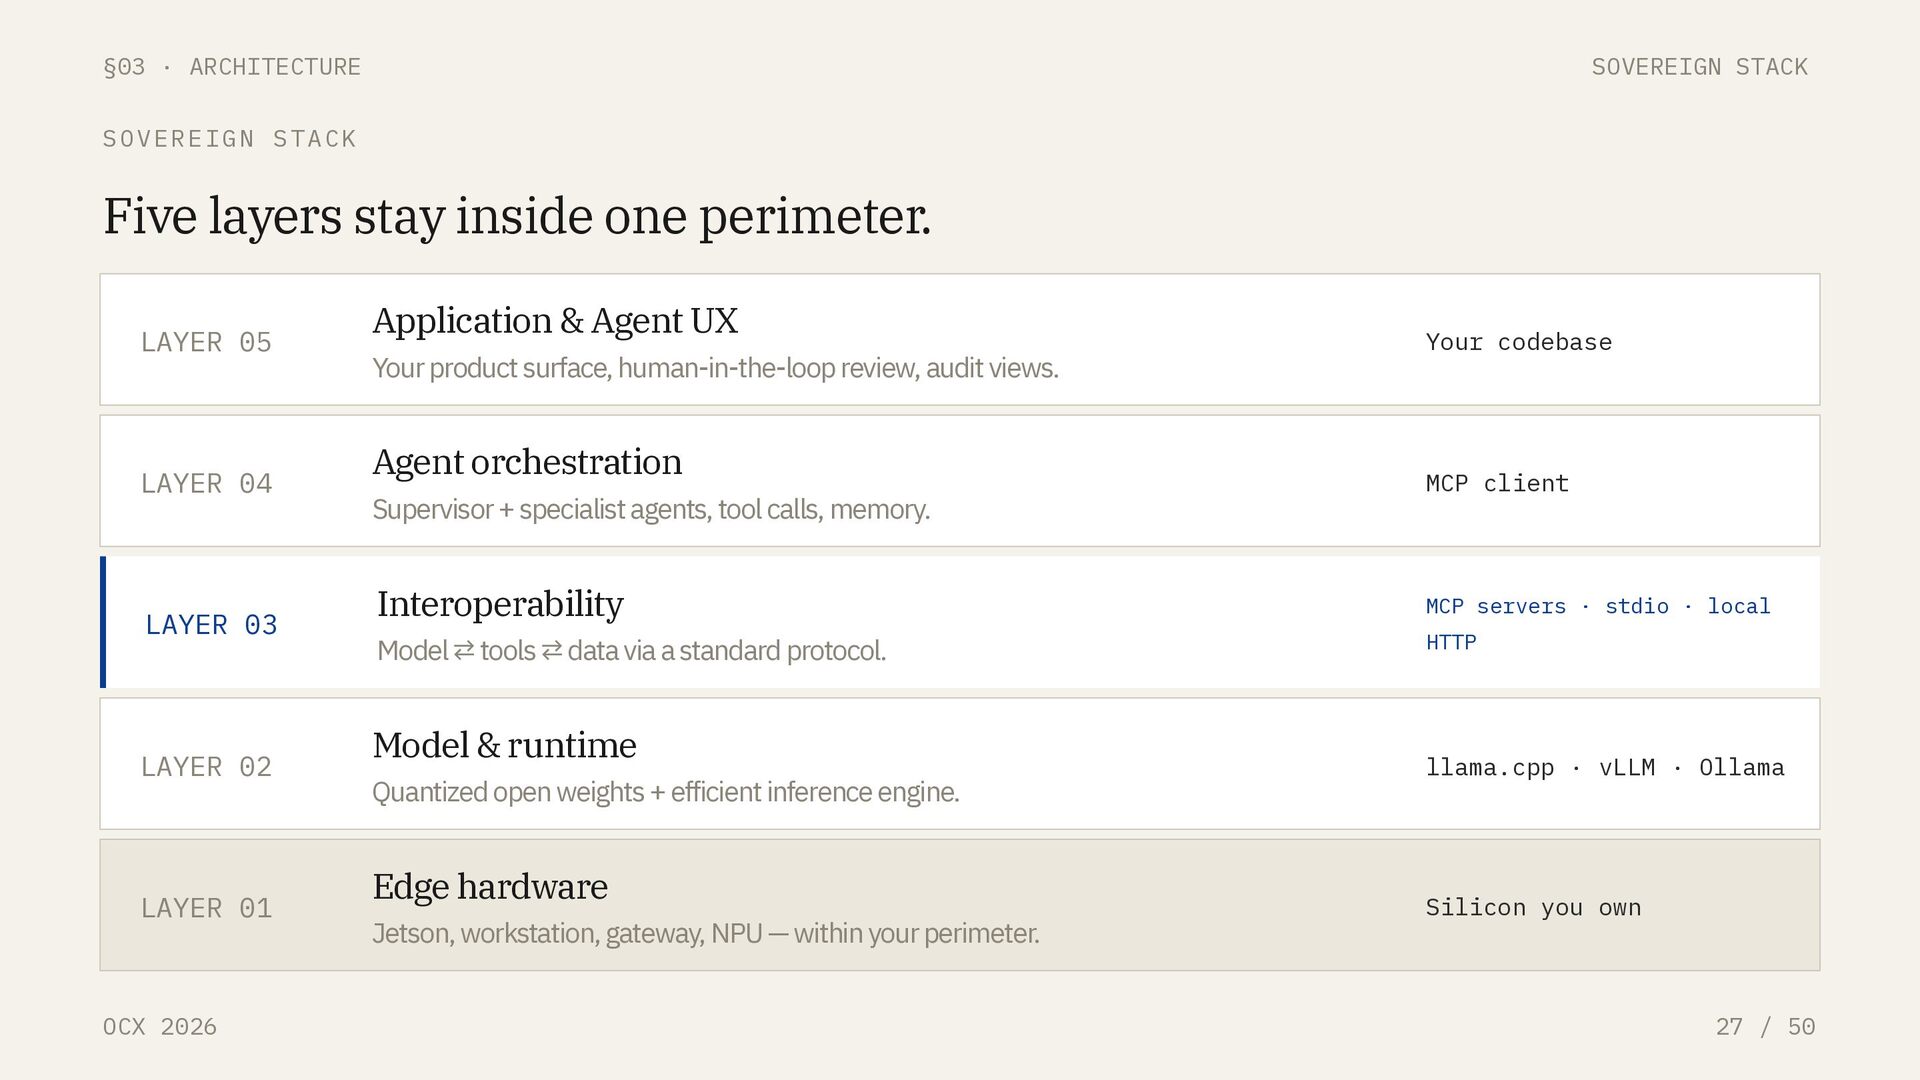Click the "OCX 2026" footer text
The image size is (1920, 1080).
click(x=160, y=1027)
